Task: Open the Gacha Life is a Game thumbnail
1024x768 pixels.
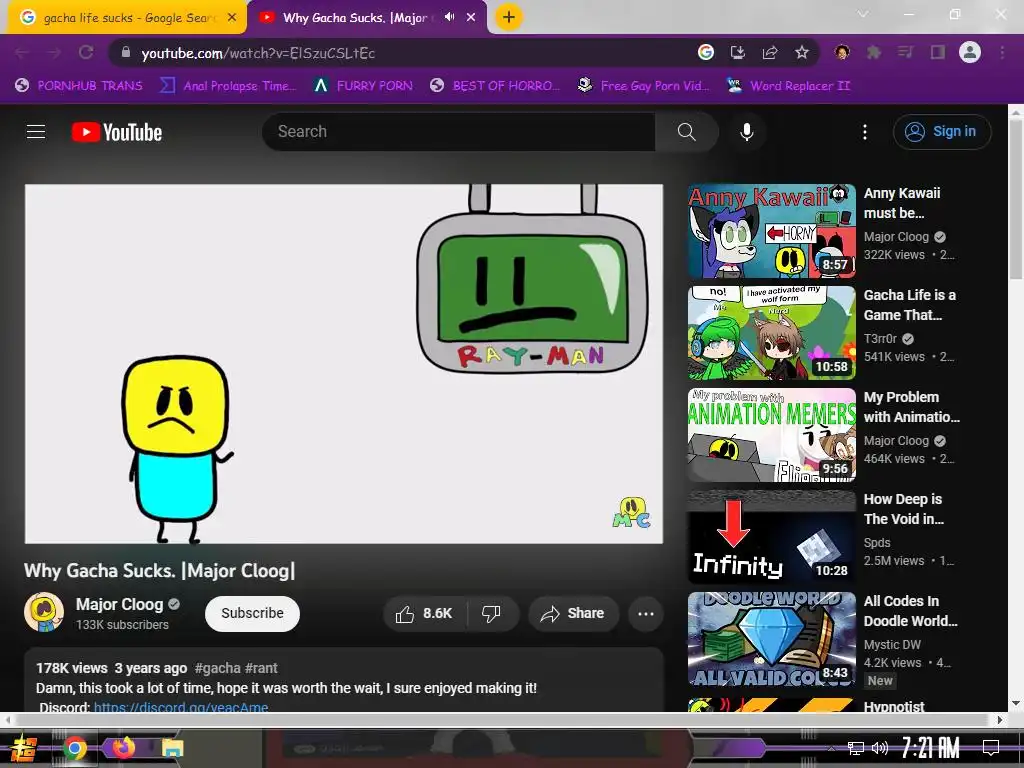Action: coord(771,333)
